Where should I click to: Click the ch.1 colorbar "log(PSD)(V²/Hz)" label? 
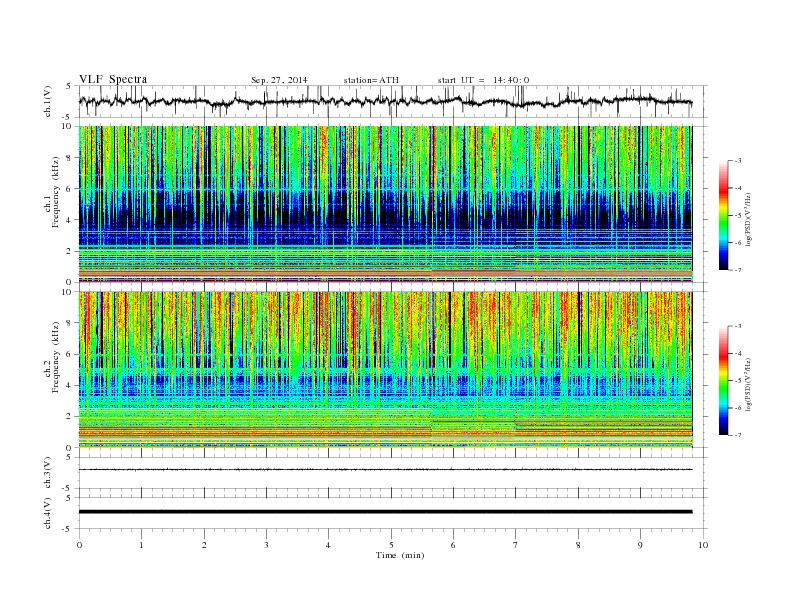tap(748, 220)
